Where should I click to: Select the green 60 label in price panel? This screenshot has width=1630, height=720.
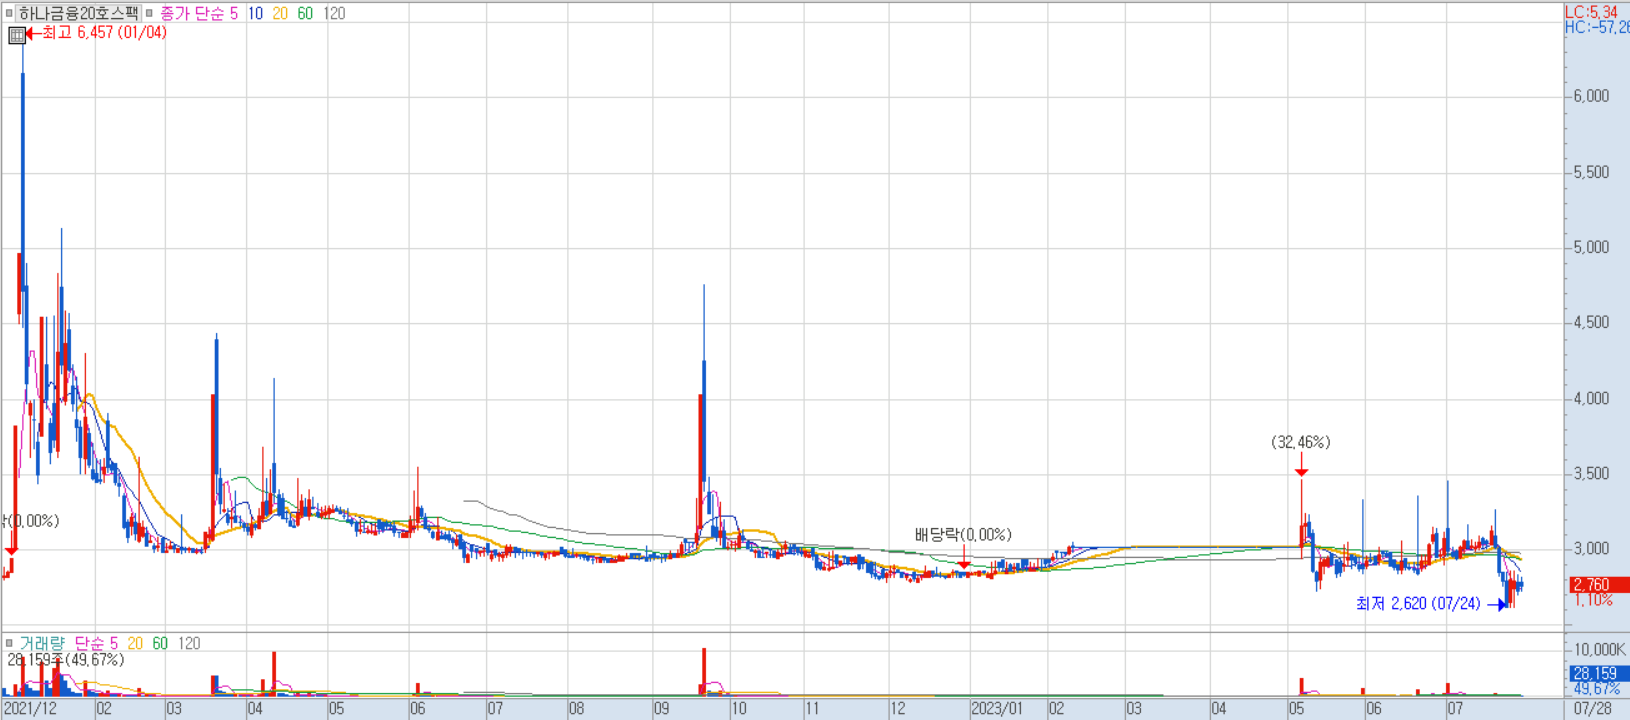click(x=305, y=13)
